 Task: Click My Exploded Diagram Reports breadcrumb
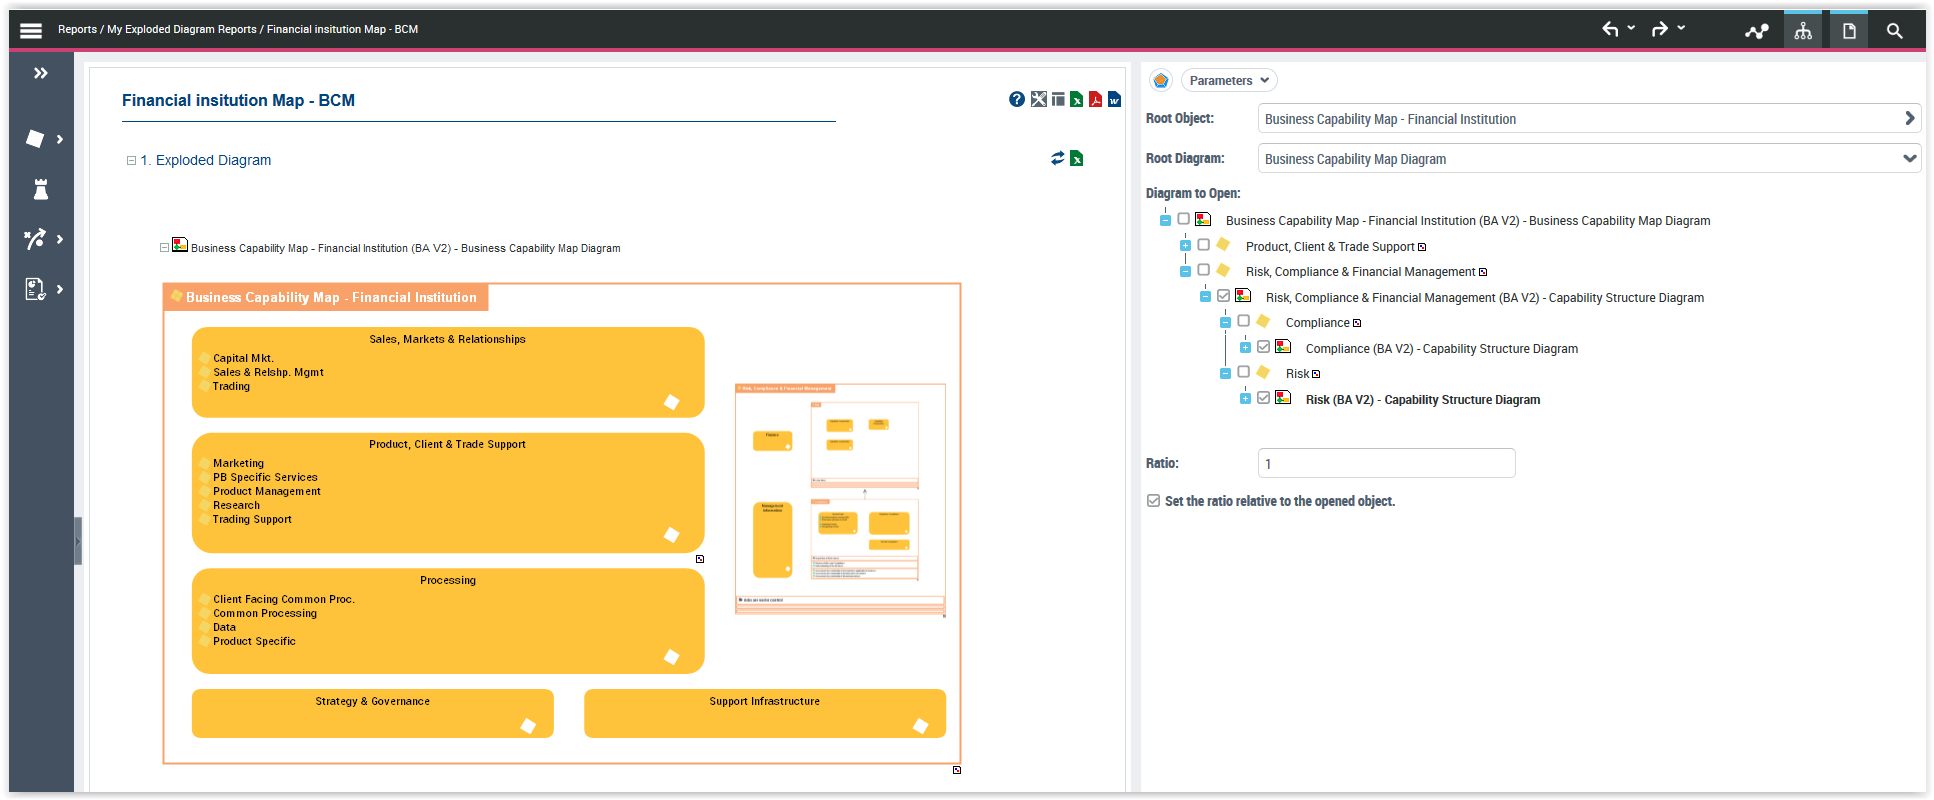coord(182,30)
